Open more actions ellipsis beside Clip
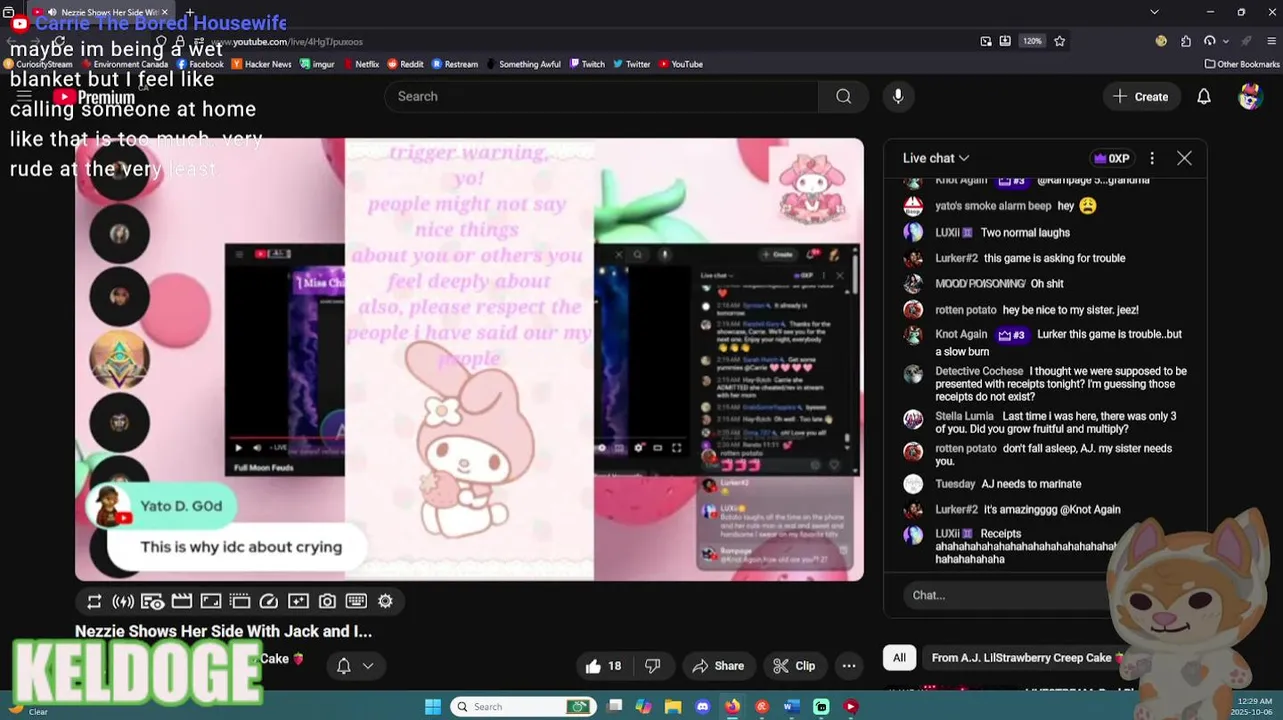Image resolution: width=1283 pixels, height=720 pixels. 849,666
